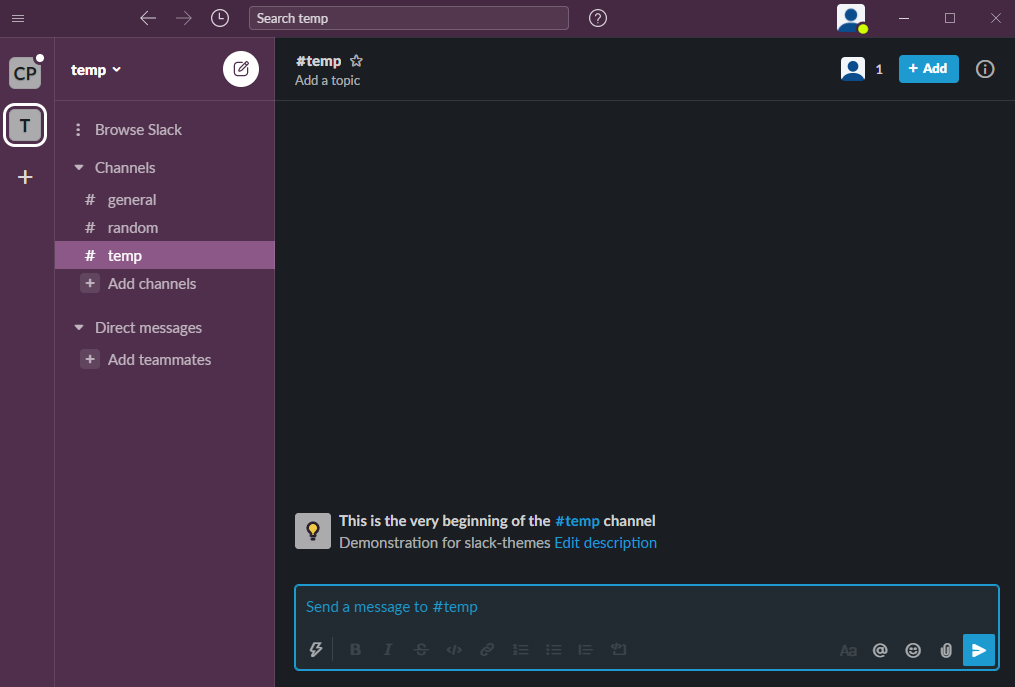Open the help question mark icon
1015x687 pixels.
pyautogui.click(x=597, y=18)
